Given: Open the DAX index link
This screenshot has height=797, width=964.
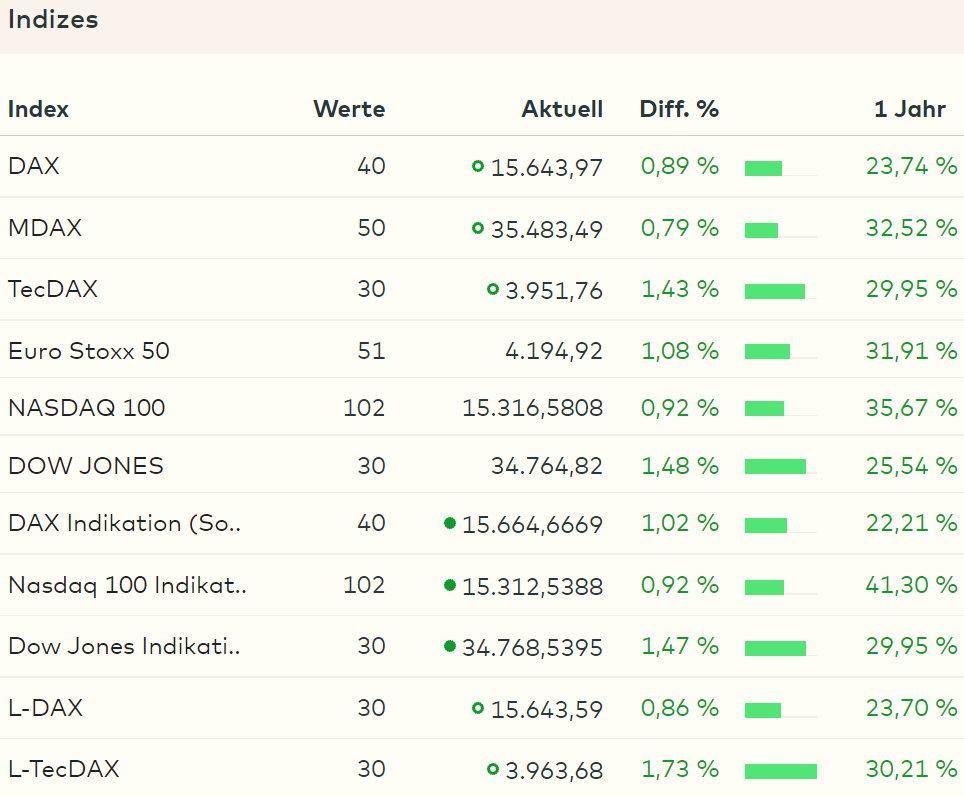Looking at the screenshot, I should point(34,166).
